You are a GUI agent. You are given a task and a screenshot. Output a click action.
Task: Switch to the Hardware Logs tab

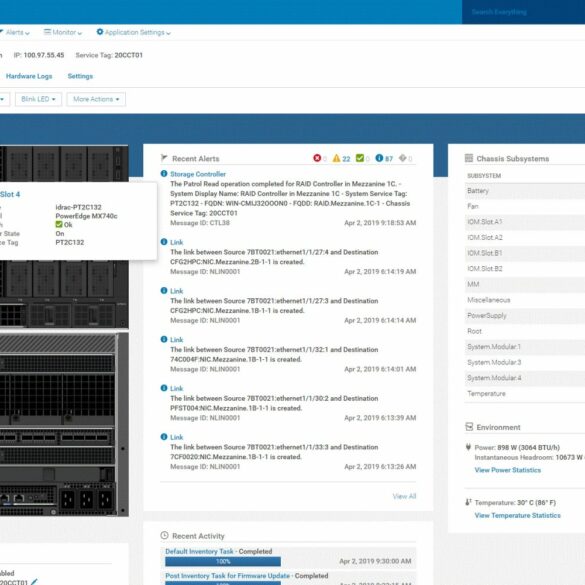[29, 76]
